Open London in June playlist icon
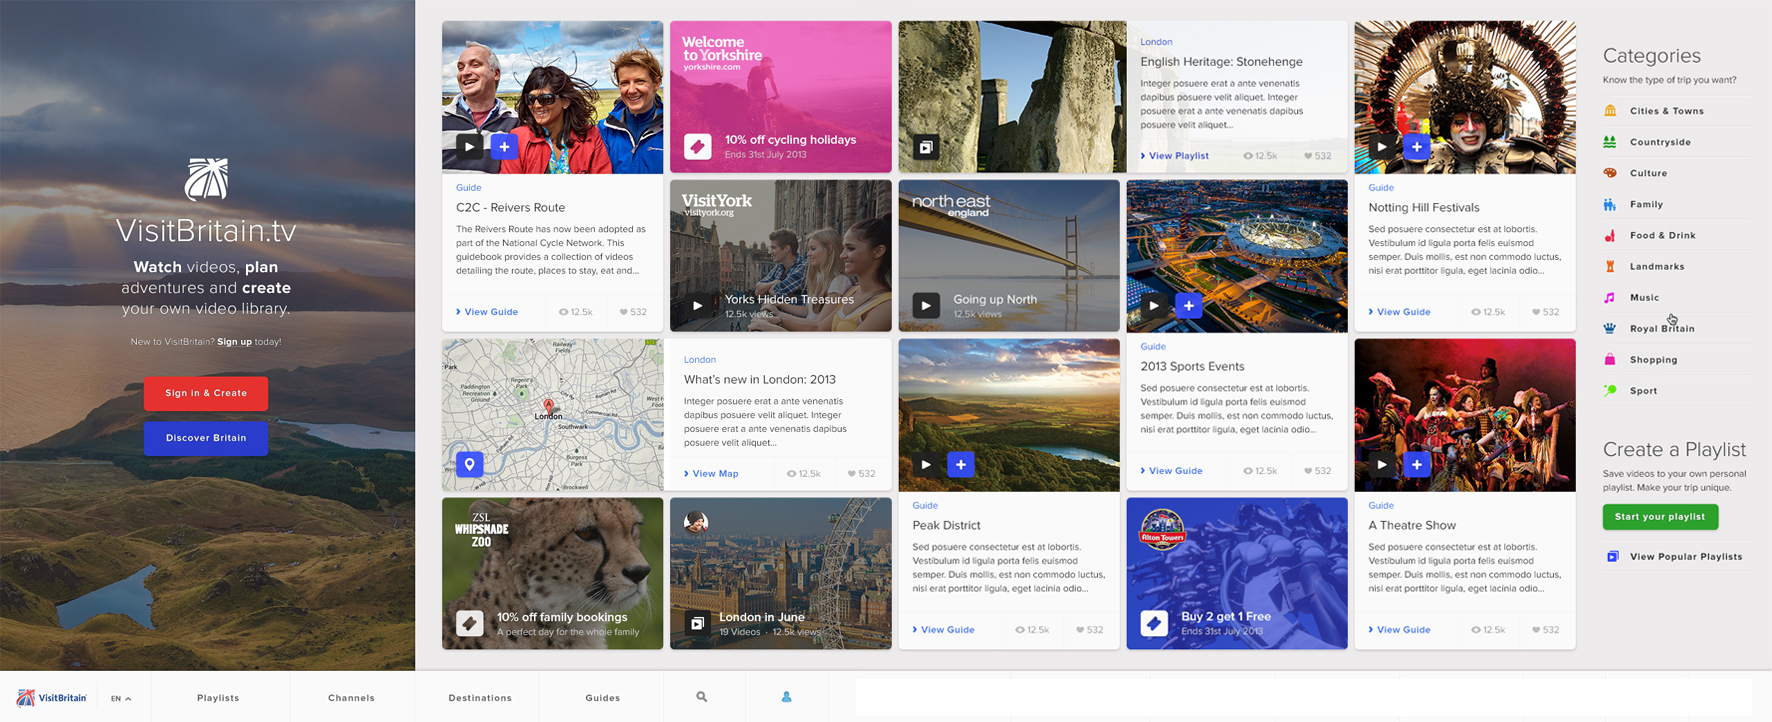 [698, 623]
